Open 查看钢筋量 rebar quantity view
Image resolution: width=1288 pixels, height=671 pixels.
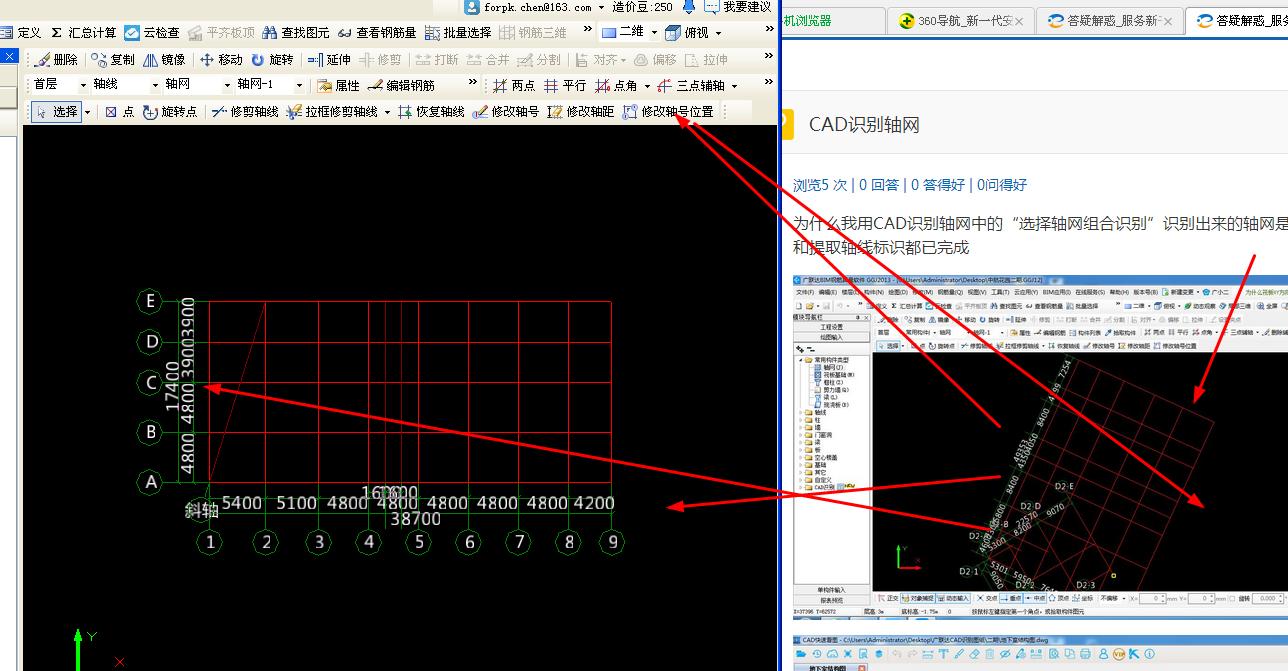[x=377, y=33]
